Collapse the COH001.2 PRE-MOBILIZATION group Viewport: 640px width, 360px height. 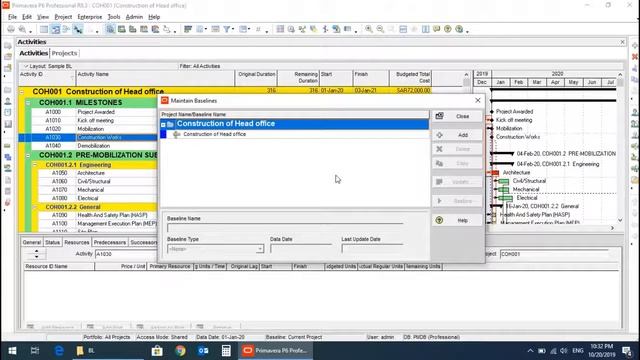[x=28, y=156]
